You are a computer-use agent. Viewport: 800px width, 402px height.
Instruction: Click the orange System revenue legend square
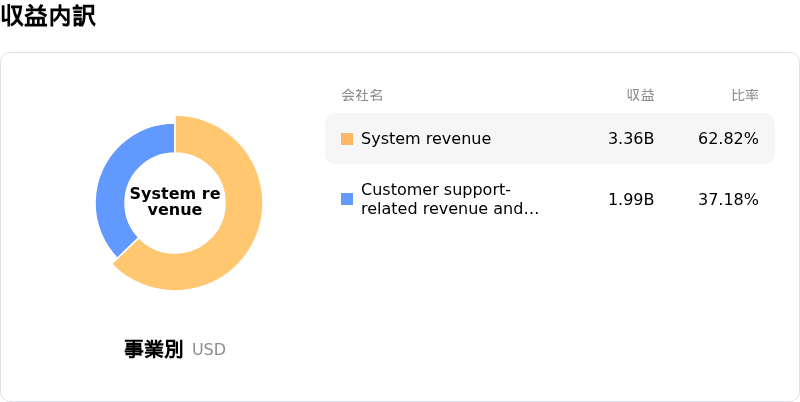tap(347, 139)
